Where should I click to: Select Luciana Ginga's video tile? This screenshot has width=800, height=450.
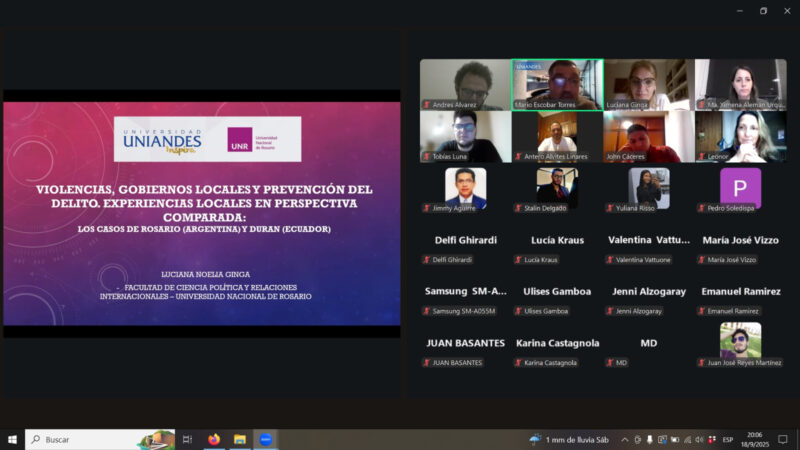point(649,84)
